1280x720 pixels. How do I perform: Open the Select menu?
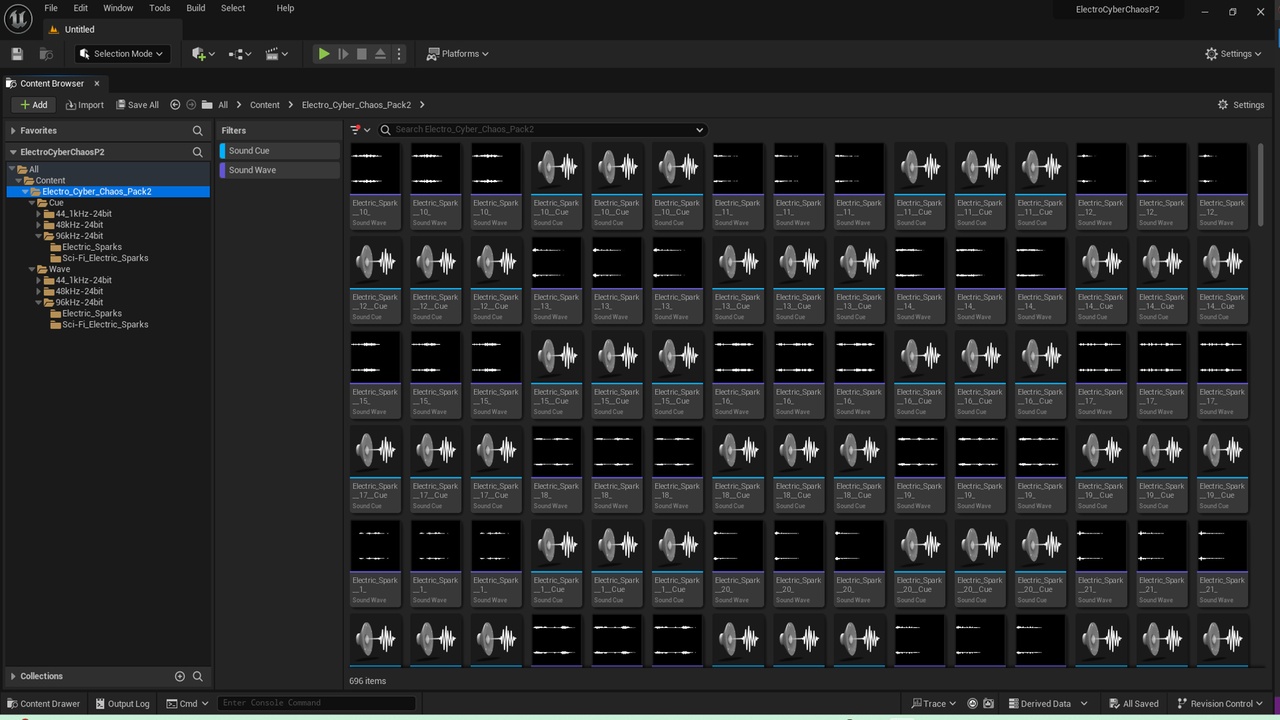[x=233, y=8]
